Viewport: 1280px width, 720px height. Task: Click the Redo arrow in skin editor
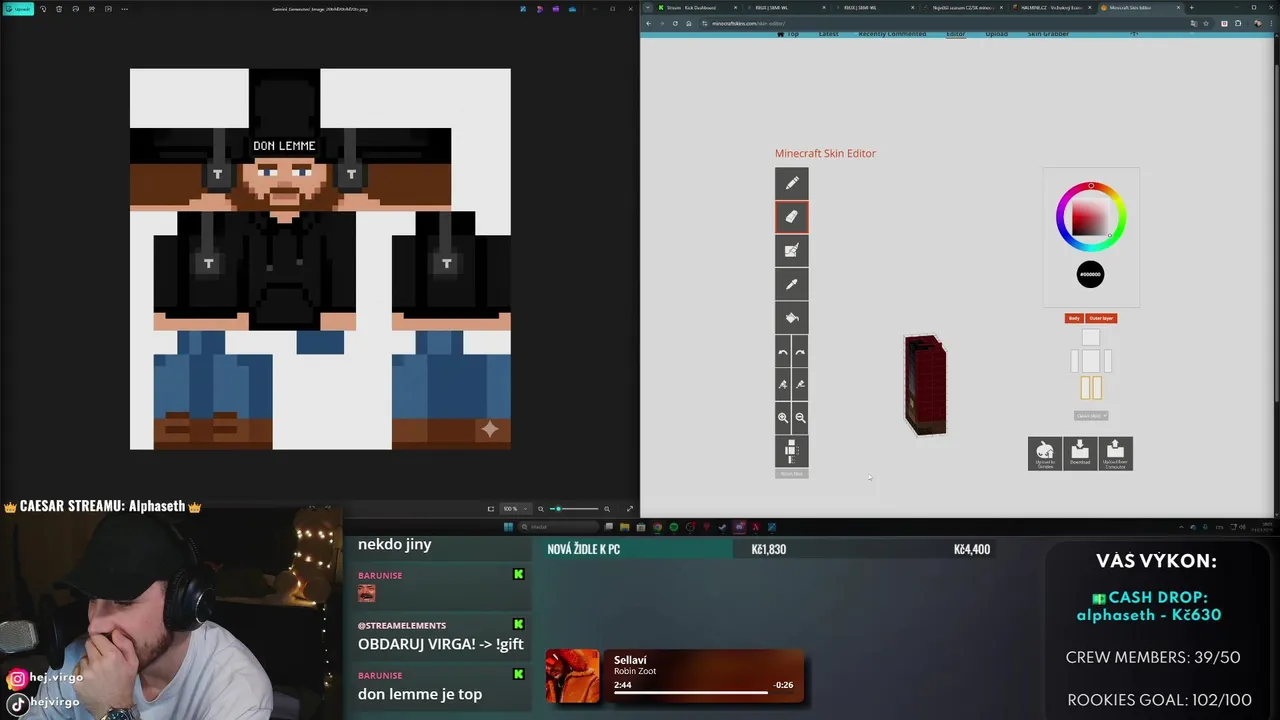click(800, 352)
